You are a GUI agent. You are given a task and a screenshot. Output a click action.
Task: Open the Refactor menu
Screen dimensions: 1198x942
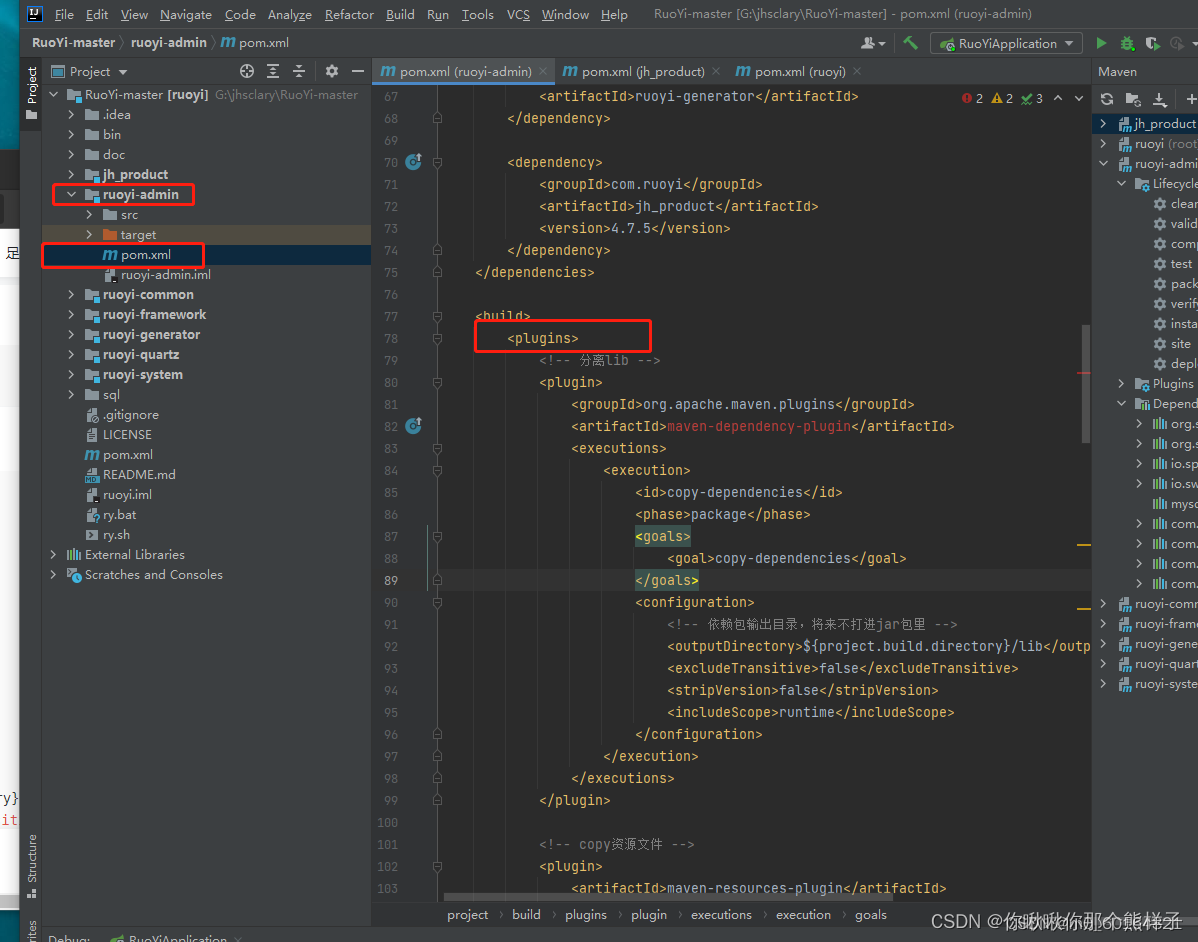(x=348, y=15)
